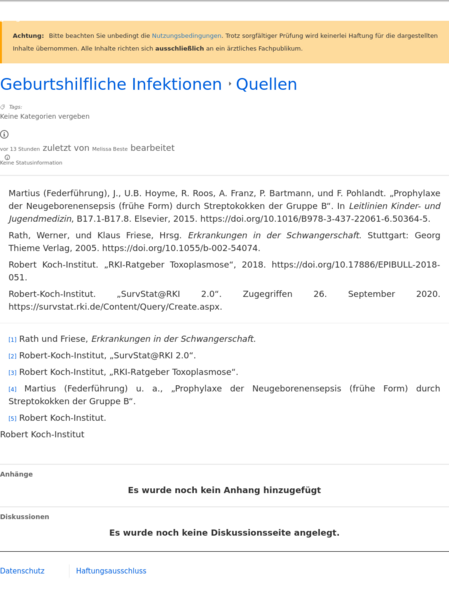Click the standalone 'Robert Koch-Institut' line below footnotes

42,434
